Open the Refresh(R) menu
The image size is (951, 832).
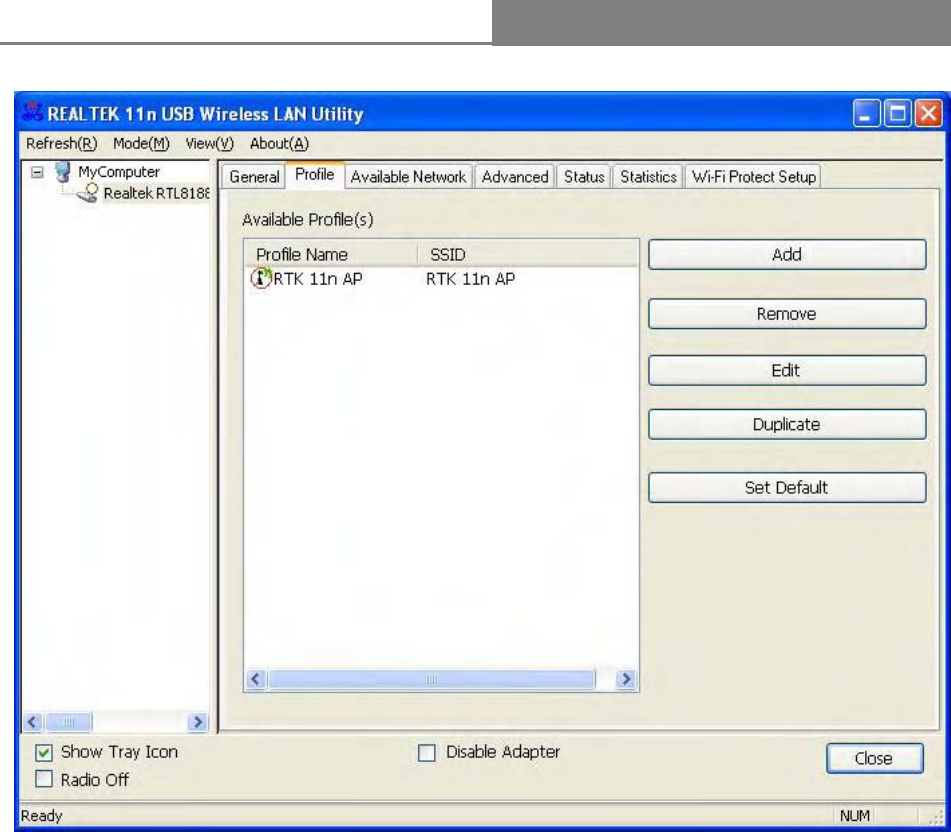pos(61,144)
